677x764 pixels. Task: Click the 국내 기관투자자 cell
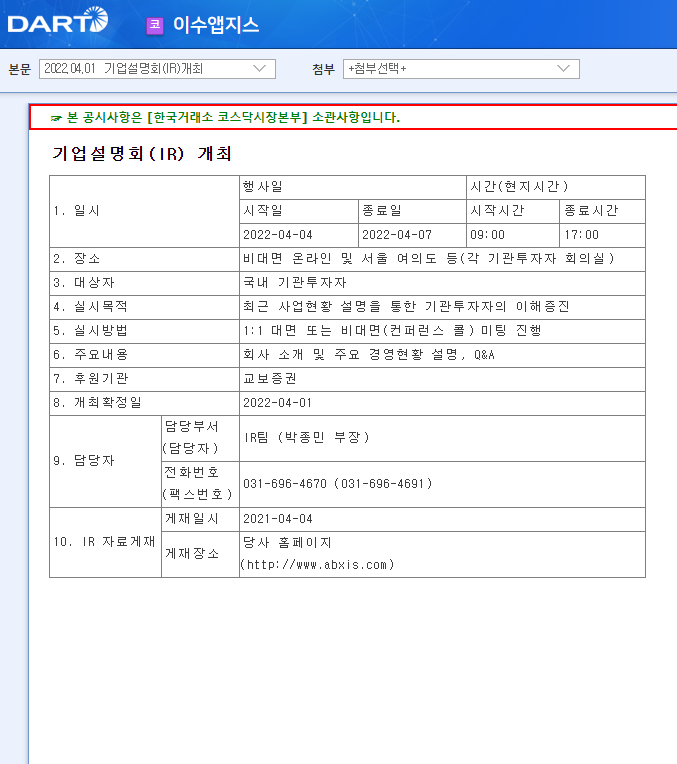[442, 283]
